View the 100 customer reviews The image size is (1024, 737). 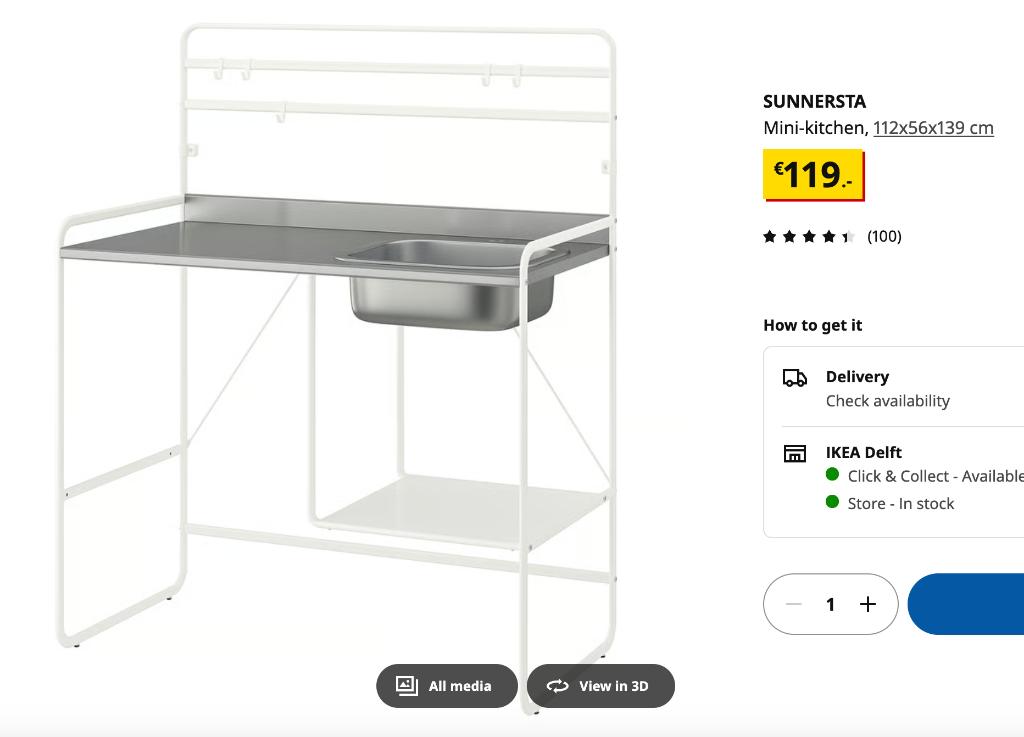pyautogui.click(x=884, y=236)
